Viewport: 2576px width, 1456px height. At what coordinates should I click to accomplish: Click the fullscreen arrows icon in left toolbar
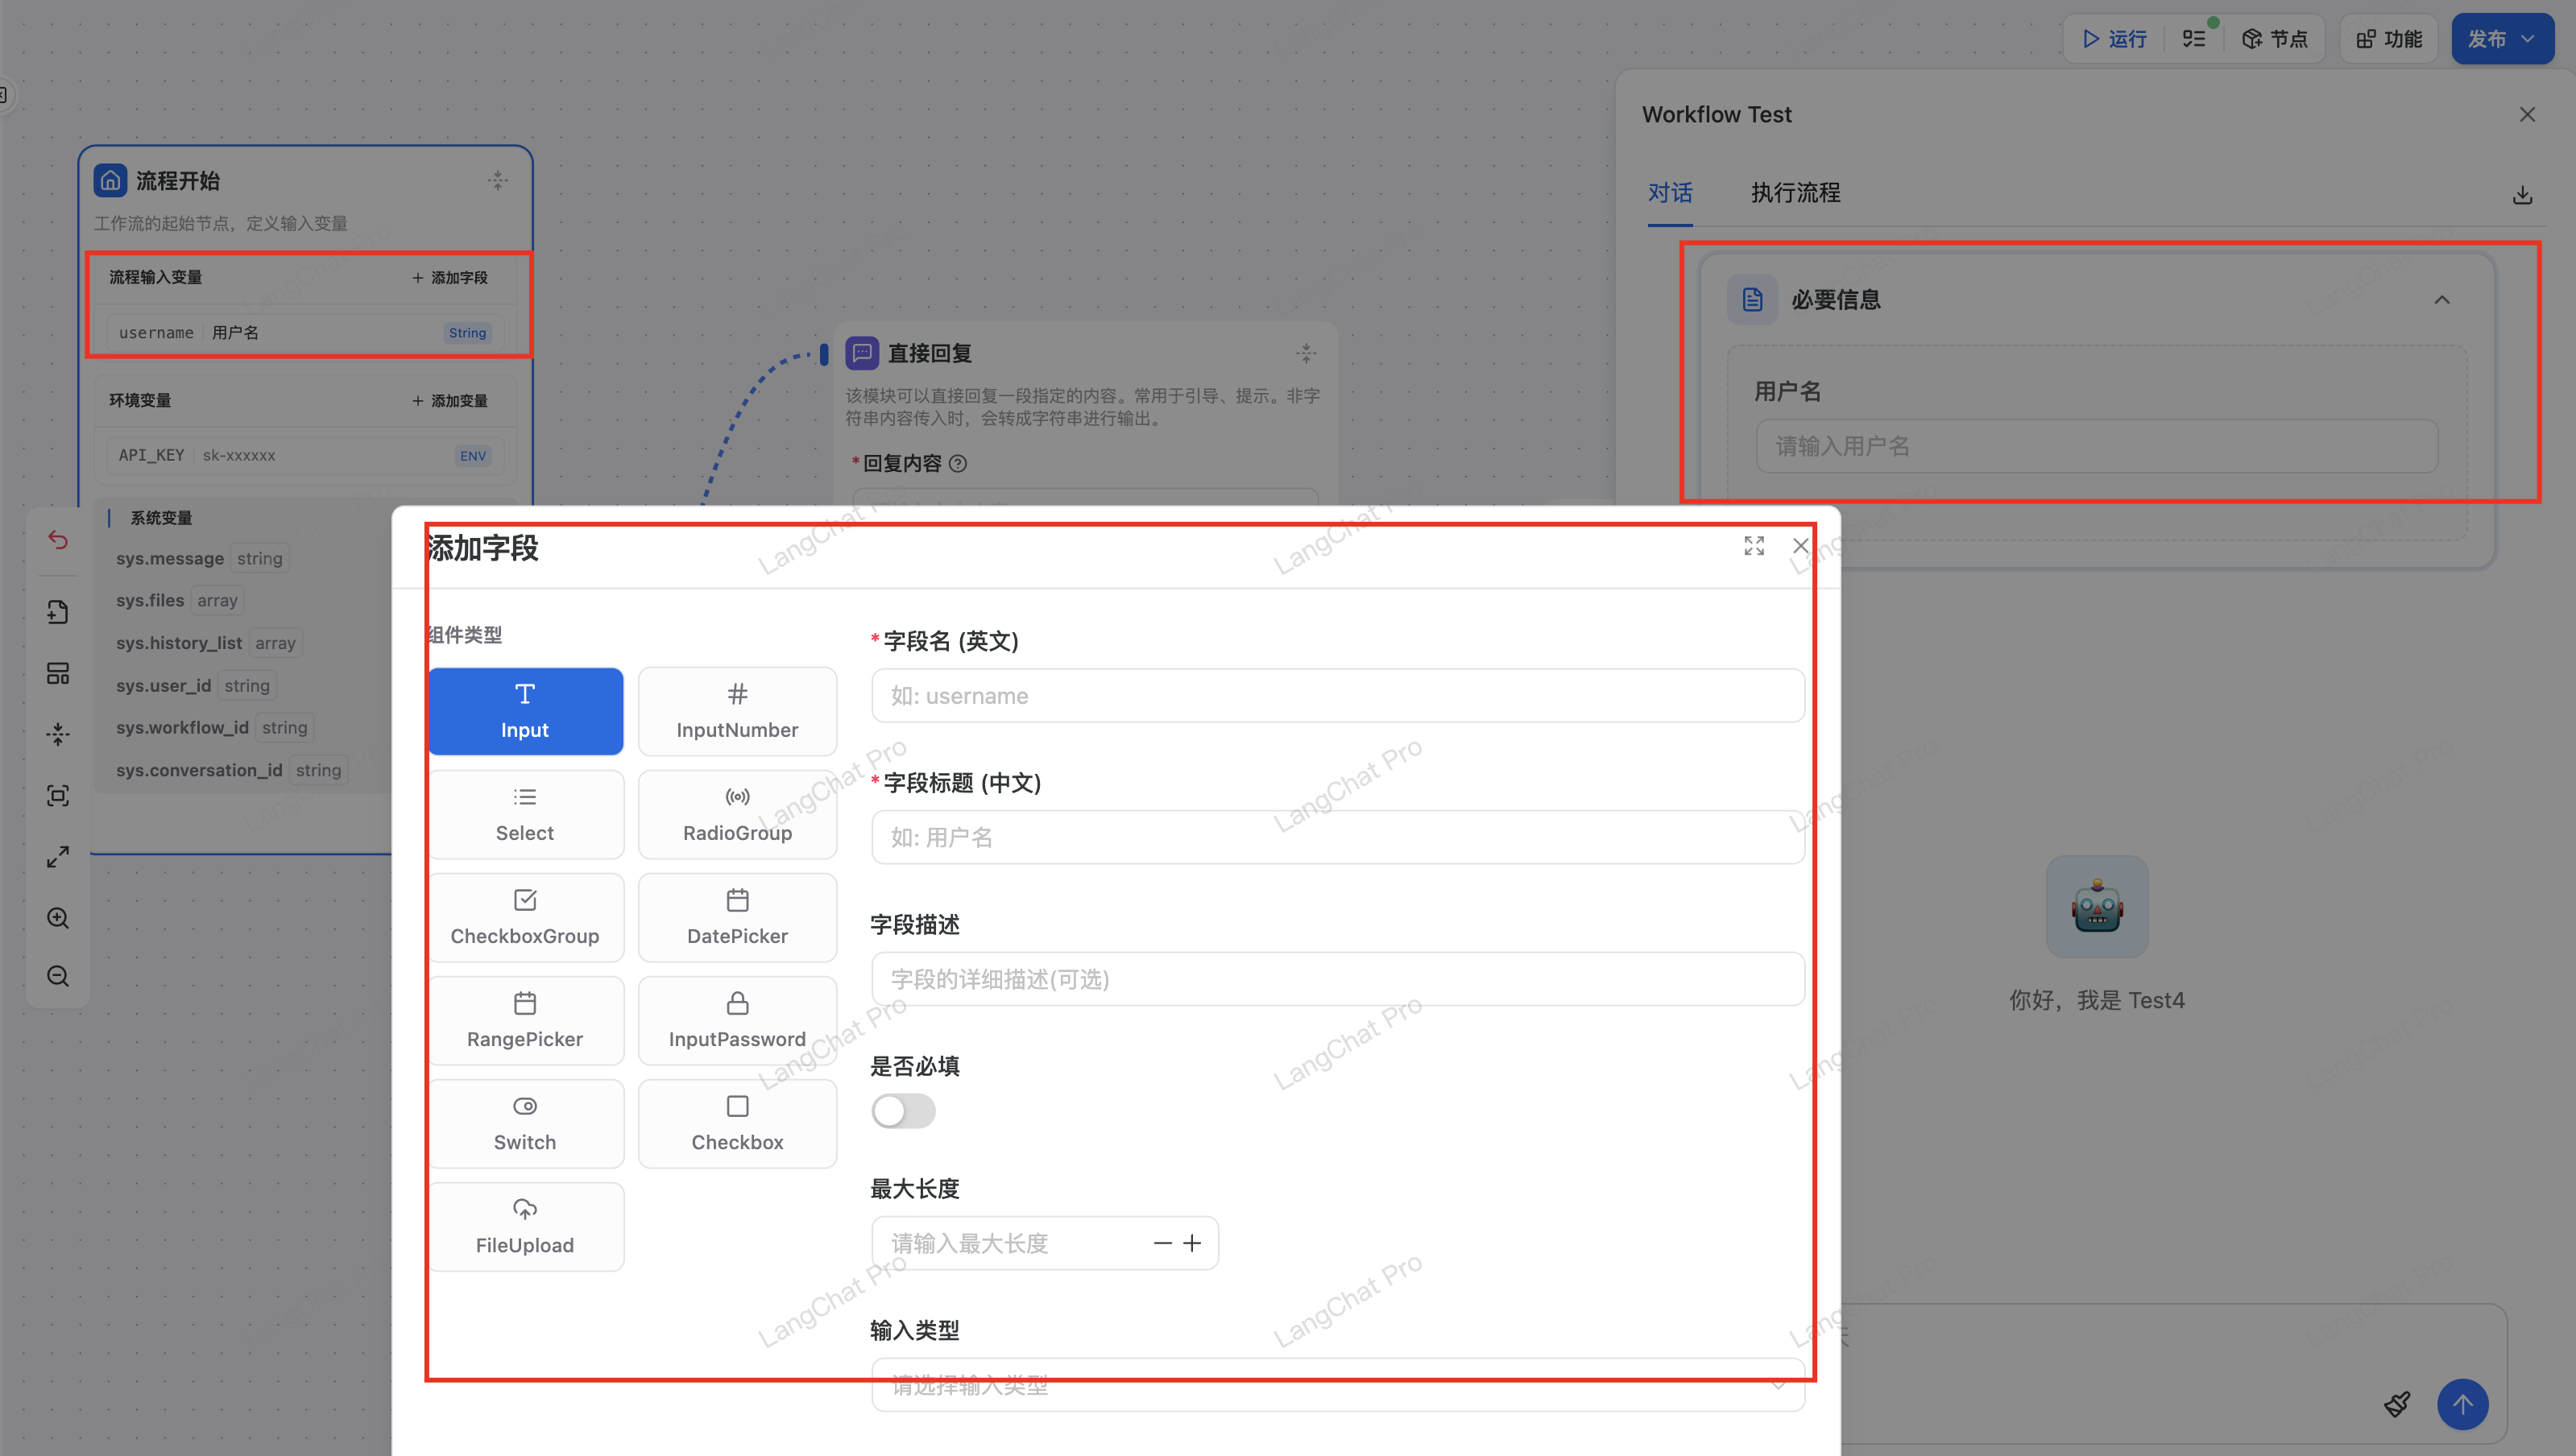click(x=58, y=857)
